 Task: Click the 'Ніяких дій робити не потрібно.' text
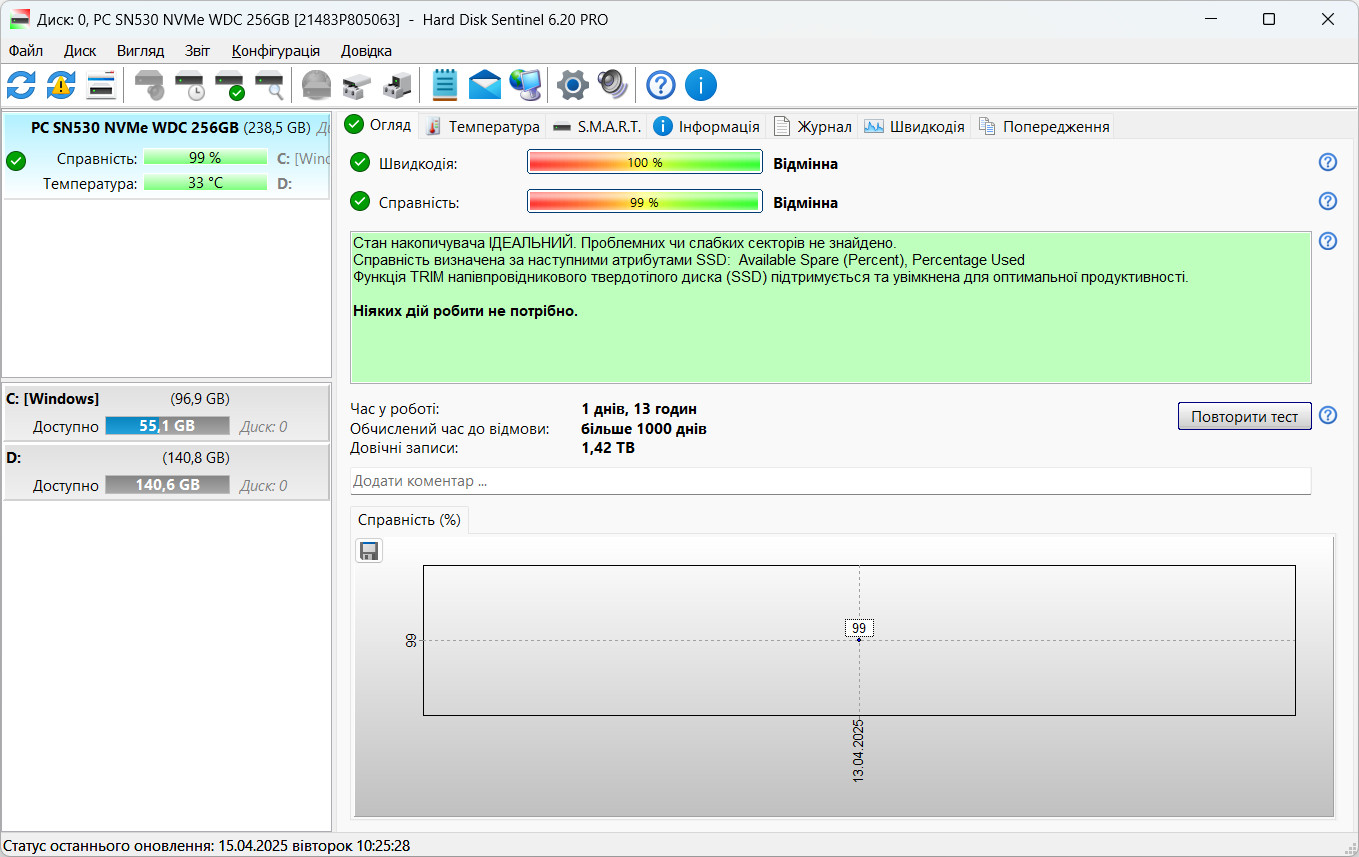tap(466, 311)
